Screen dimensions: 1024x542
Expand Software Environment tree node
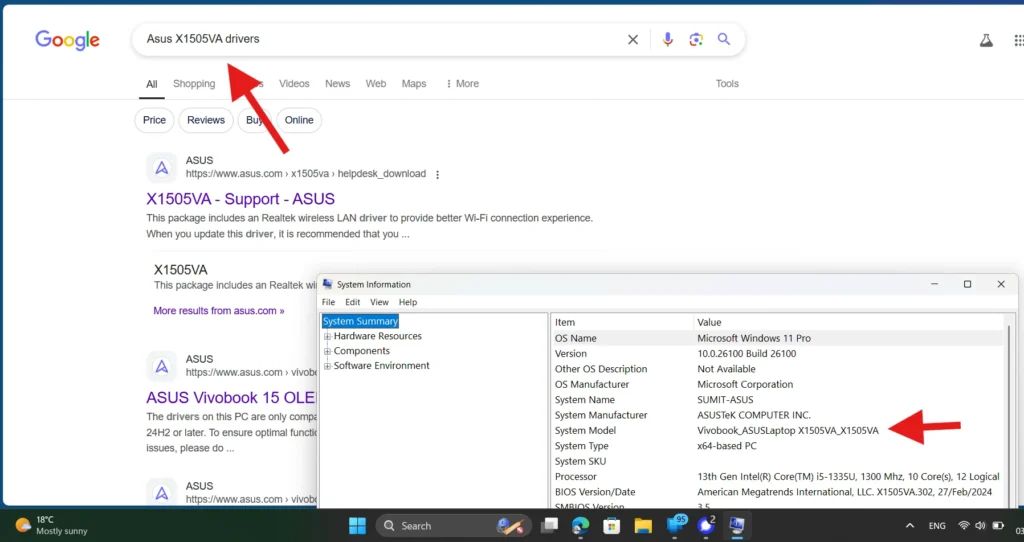(x=327, y=366)
